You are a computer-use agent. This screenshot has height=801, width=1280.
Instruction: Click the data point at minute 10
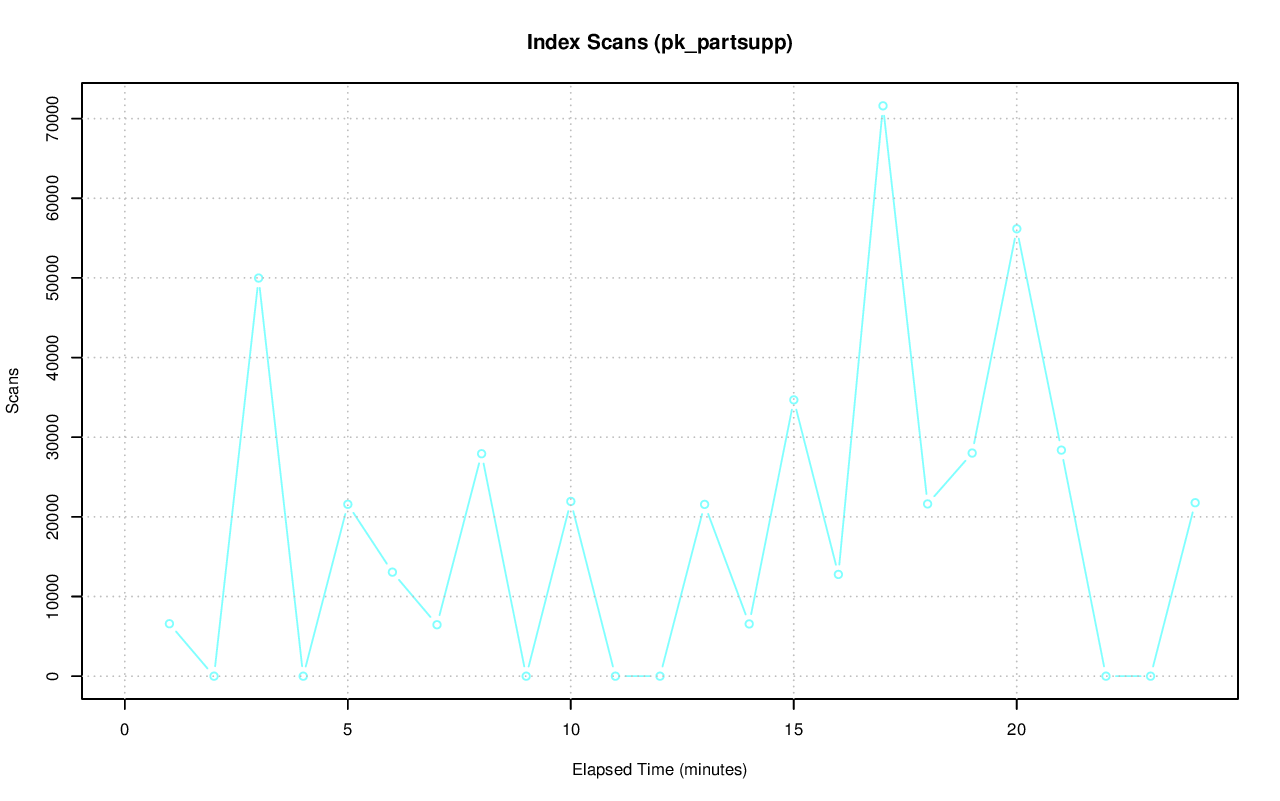[x=570, y=502]
